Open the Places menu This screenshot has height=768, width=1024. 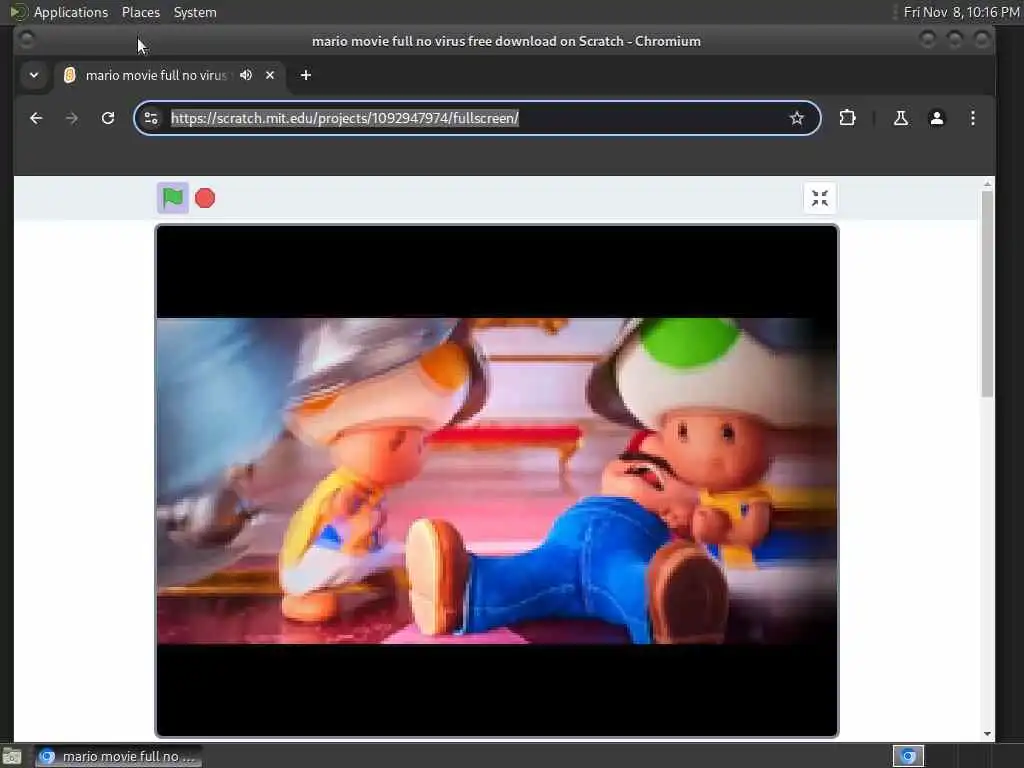[140, 12]
